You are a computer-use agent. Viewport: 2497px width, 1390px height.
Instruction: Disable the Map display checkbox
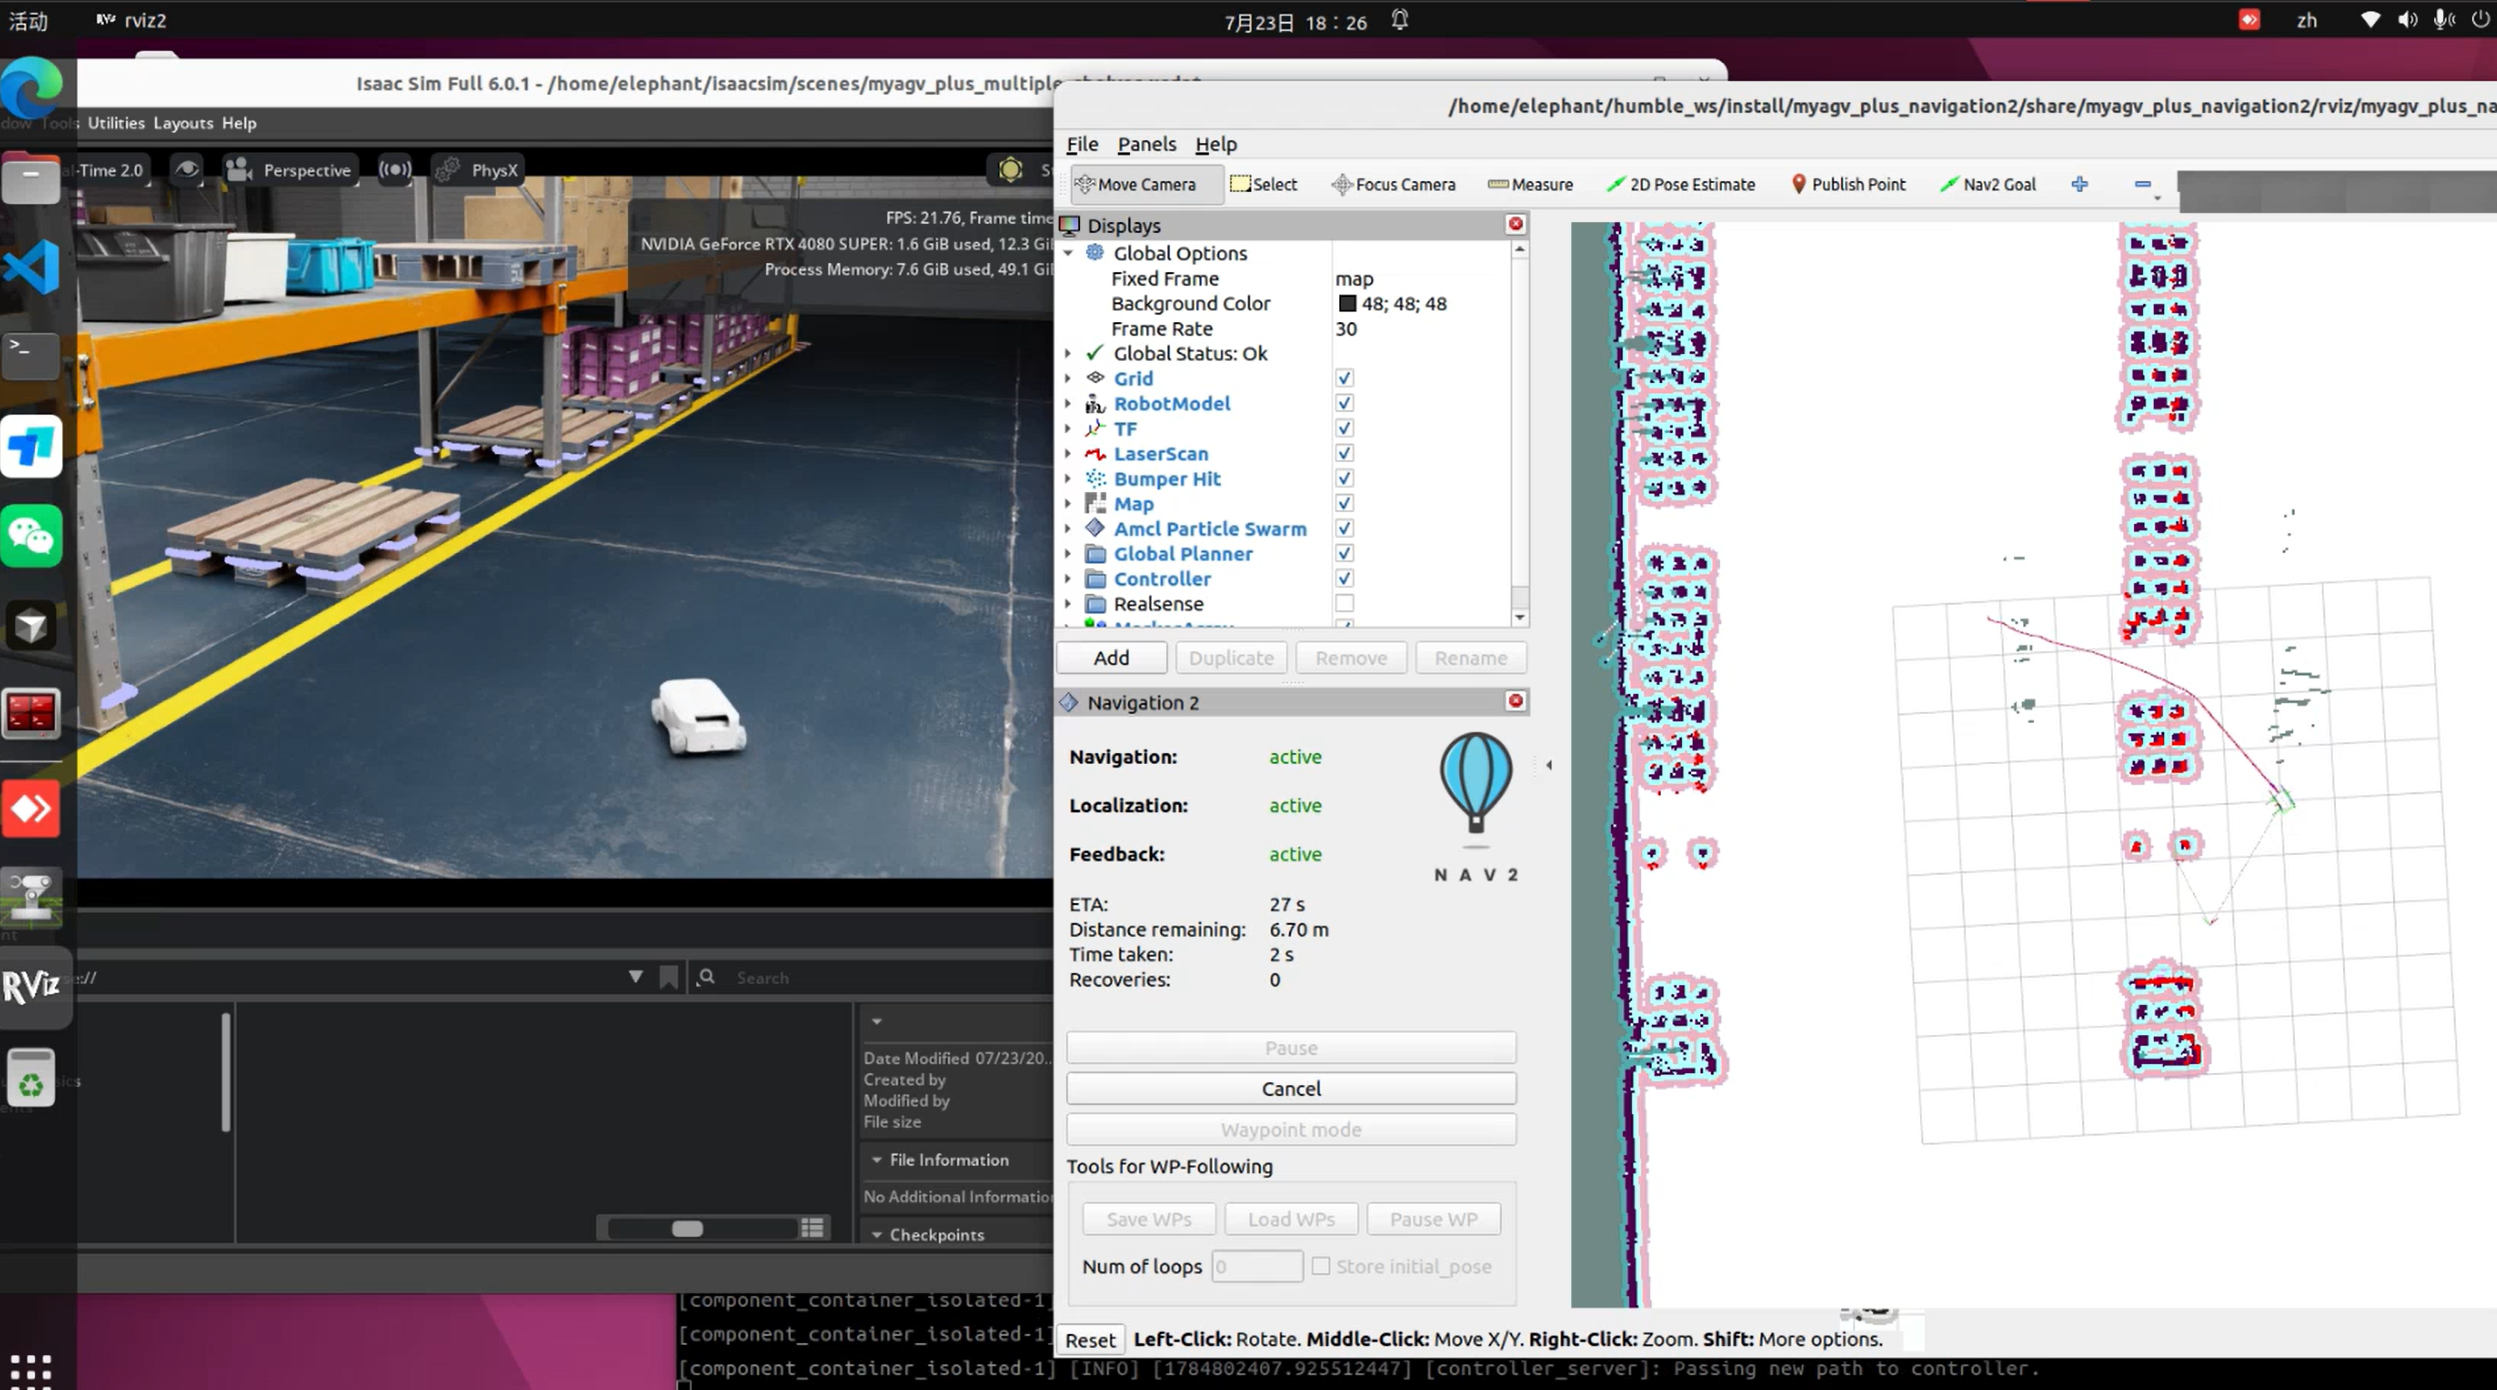click(1344, 503)
